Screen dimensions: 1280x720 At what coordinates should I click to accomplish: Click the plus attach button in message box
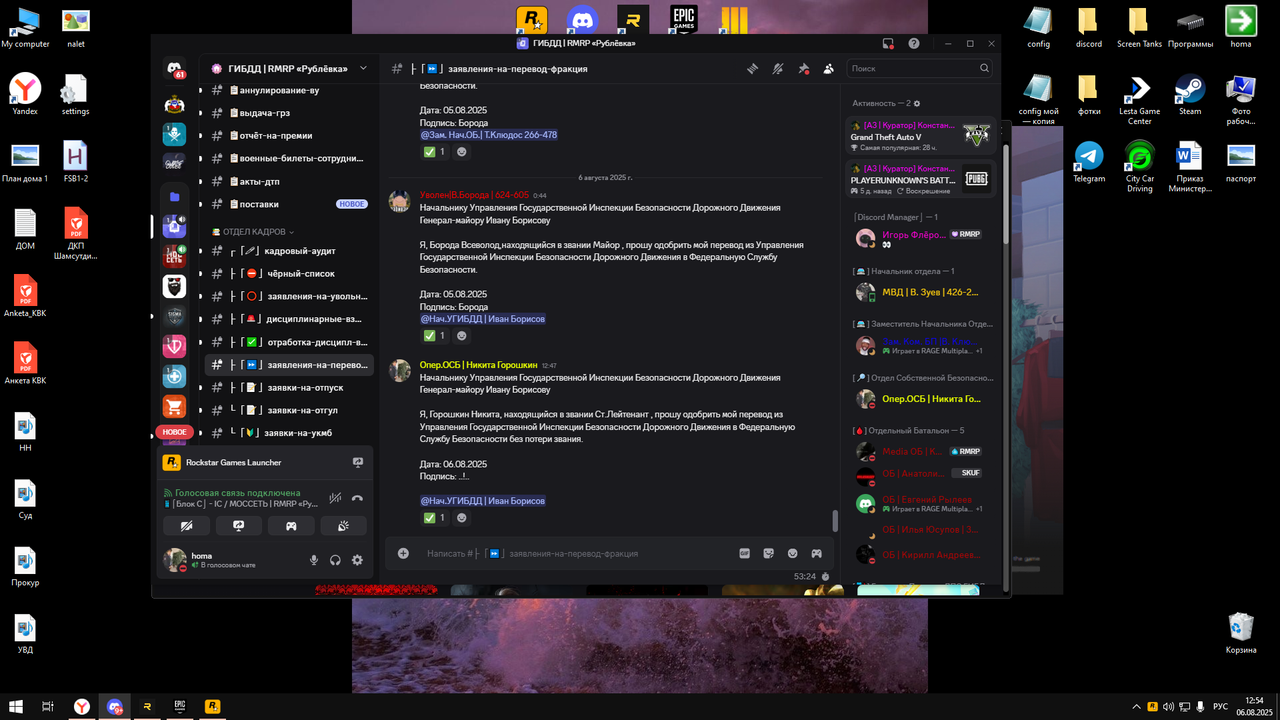click(403, 553)
